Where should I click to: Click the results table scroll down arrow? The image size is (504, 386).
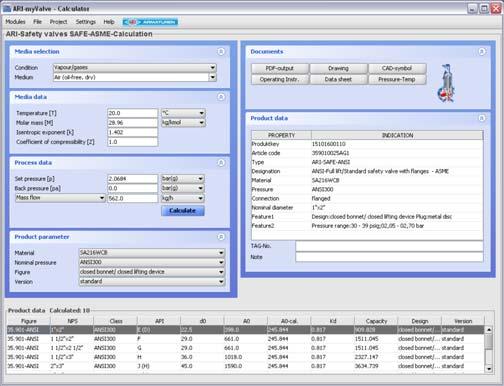(x=488, y=369)
